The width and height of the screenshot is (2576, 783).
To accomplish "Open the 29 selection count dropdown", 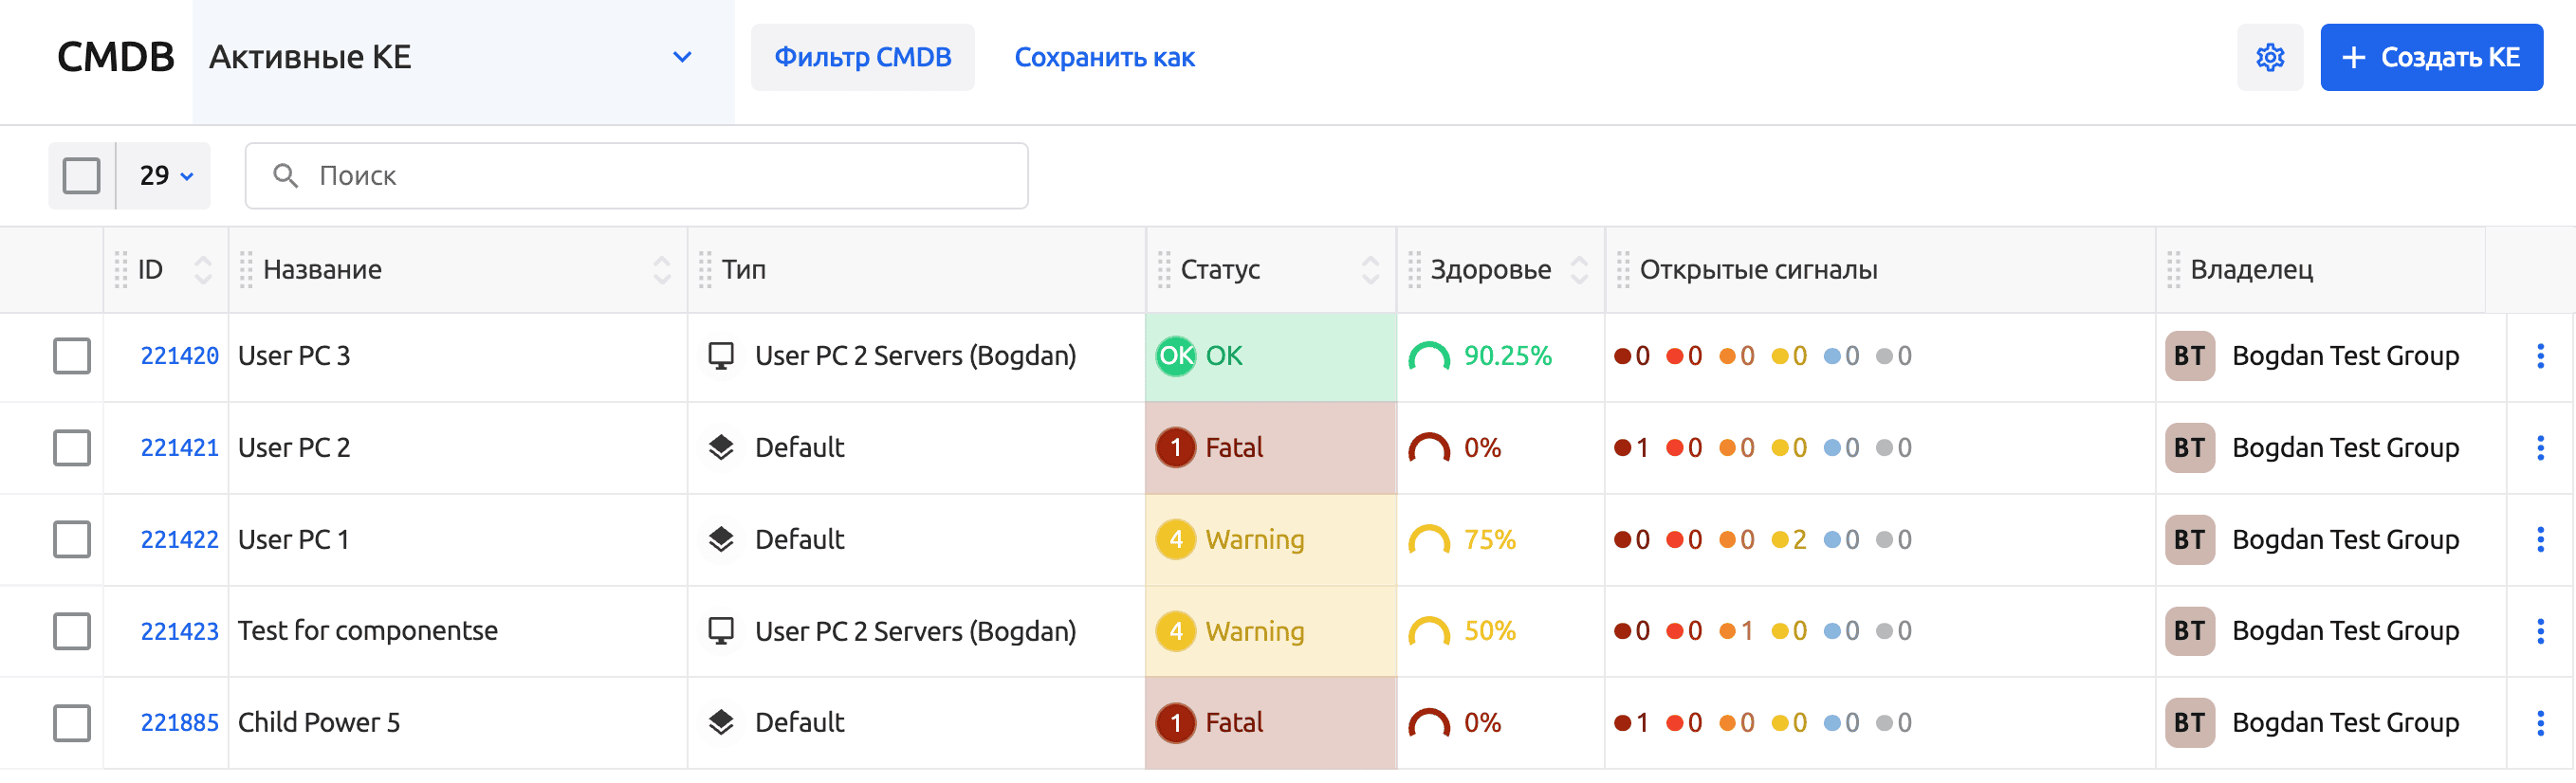I will [166, 176].
